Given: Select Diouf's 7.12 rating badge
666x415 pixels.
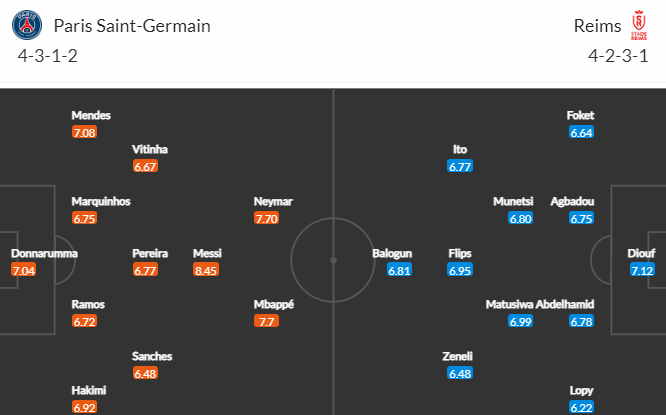Looking at the screenshot, I should 642,270.
